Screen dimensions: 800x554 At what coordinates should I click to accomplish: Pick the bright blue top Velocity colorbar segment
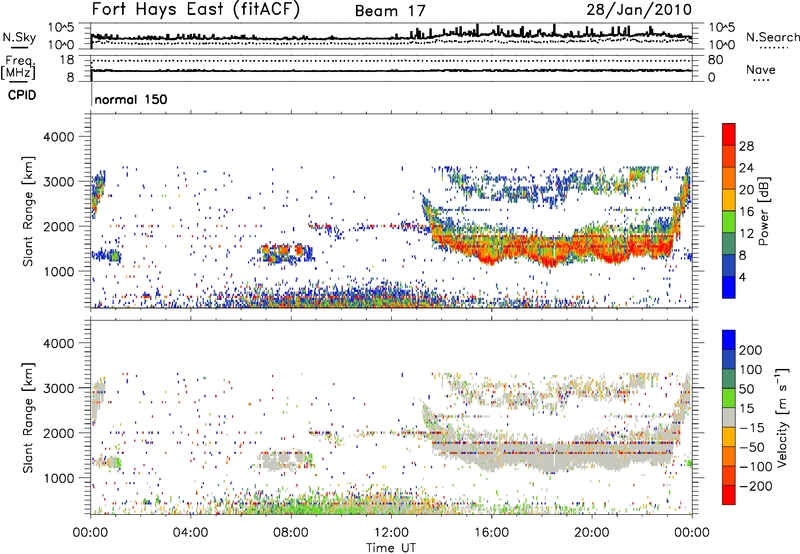(729, 340)
